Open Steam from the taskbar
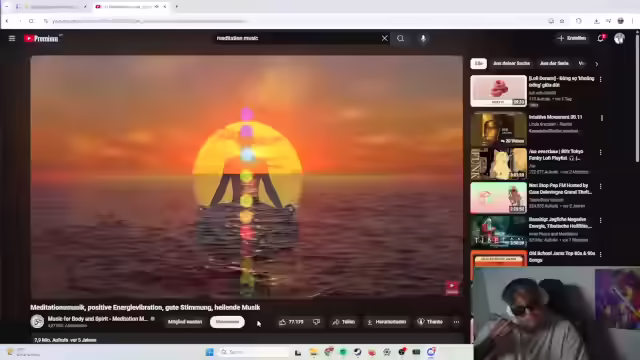Screen dimensions: 640x360 (x=357, y=352)
